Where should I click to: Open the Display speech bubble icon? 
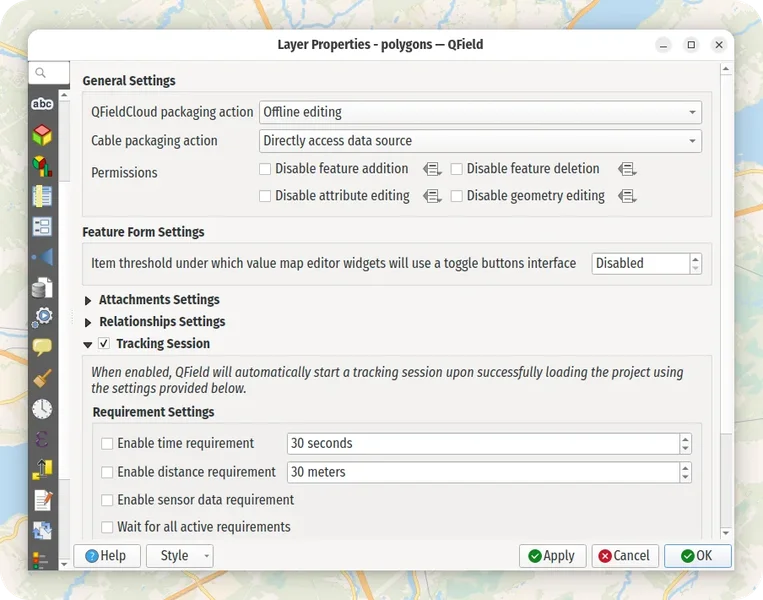click(42, 347)
